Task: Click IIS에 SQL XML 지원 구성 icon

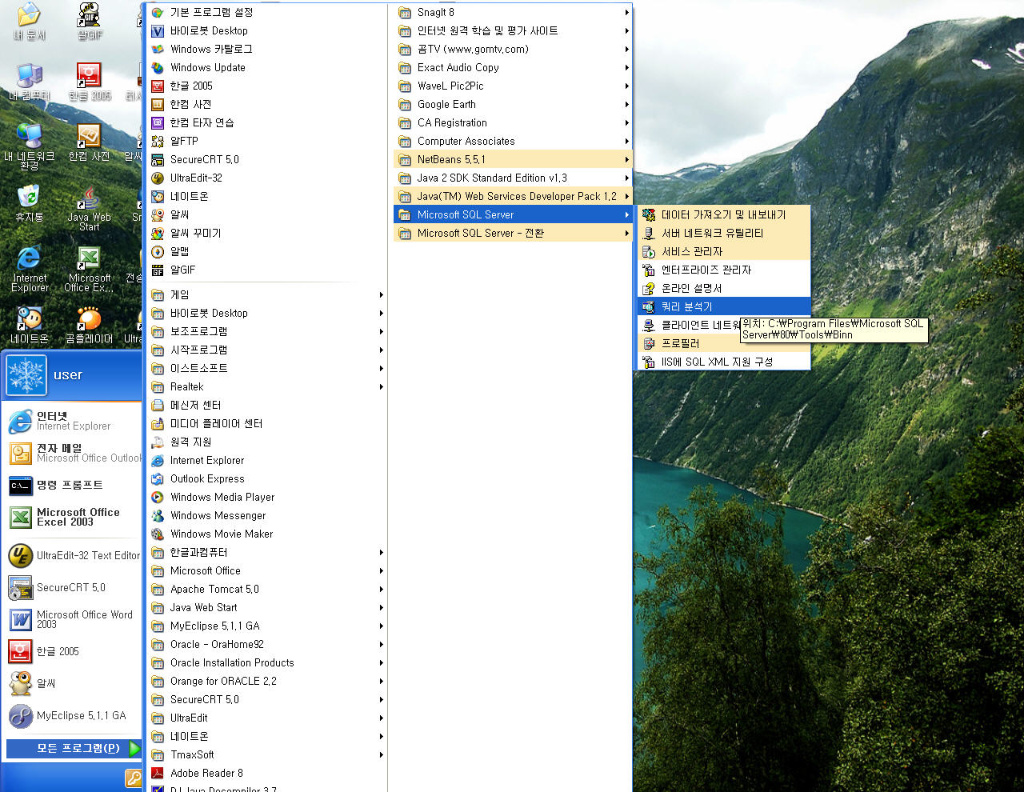Action: click(x=648, y=362)
